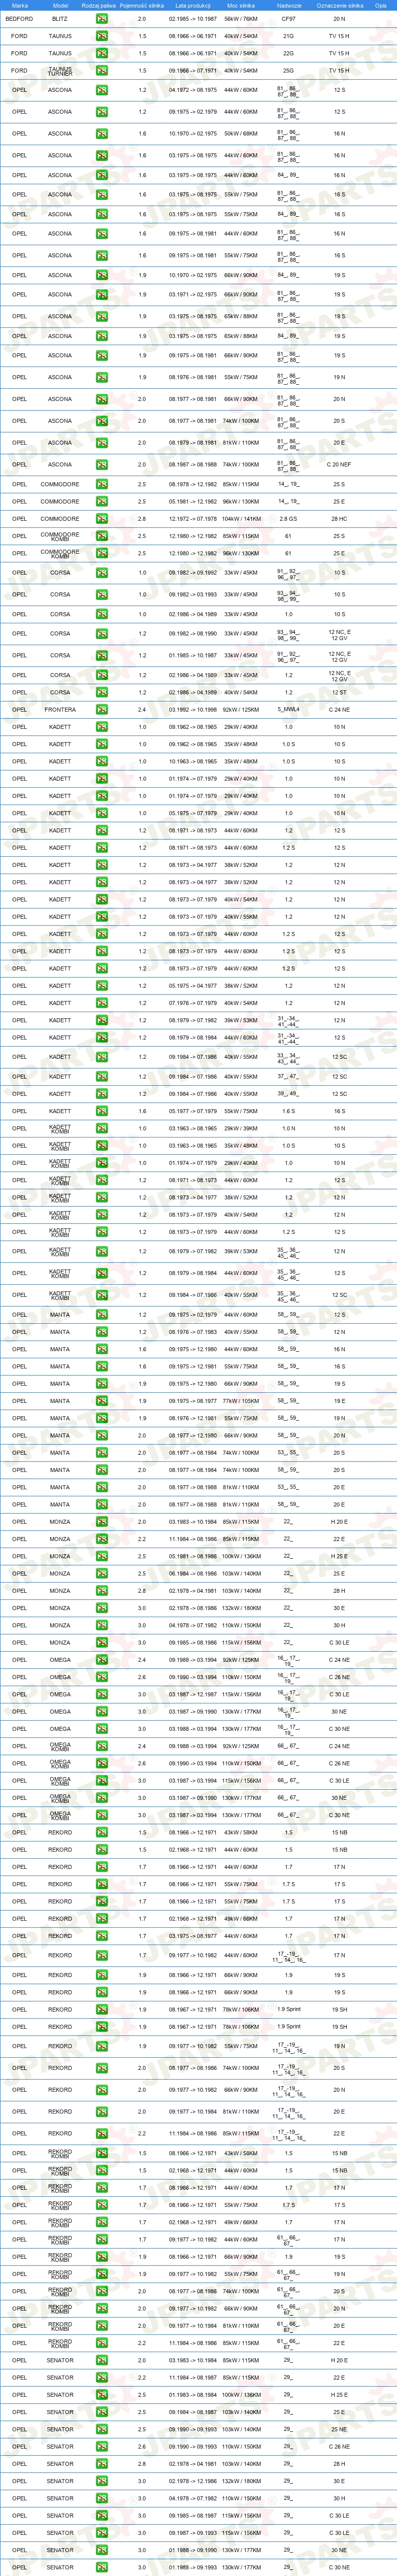Click the fuel icon in the REKORD KOMBI 22 E row
Image resolution: width=397 pixels, height=2576 pixels.
click(x=102, y=2343)
